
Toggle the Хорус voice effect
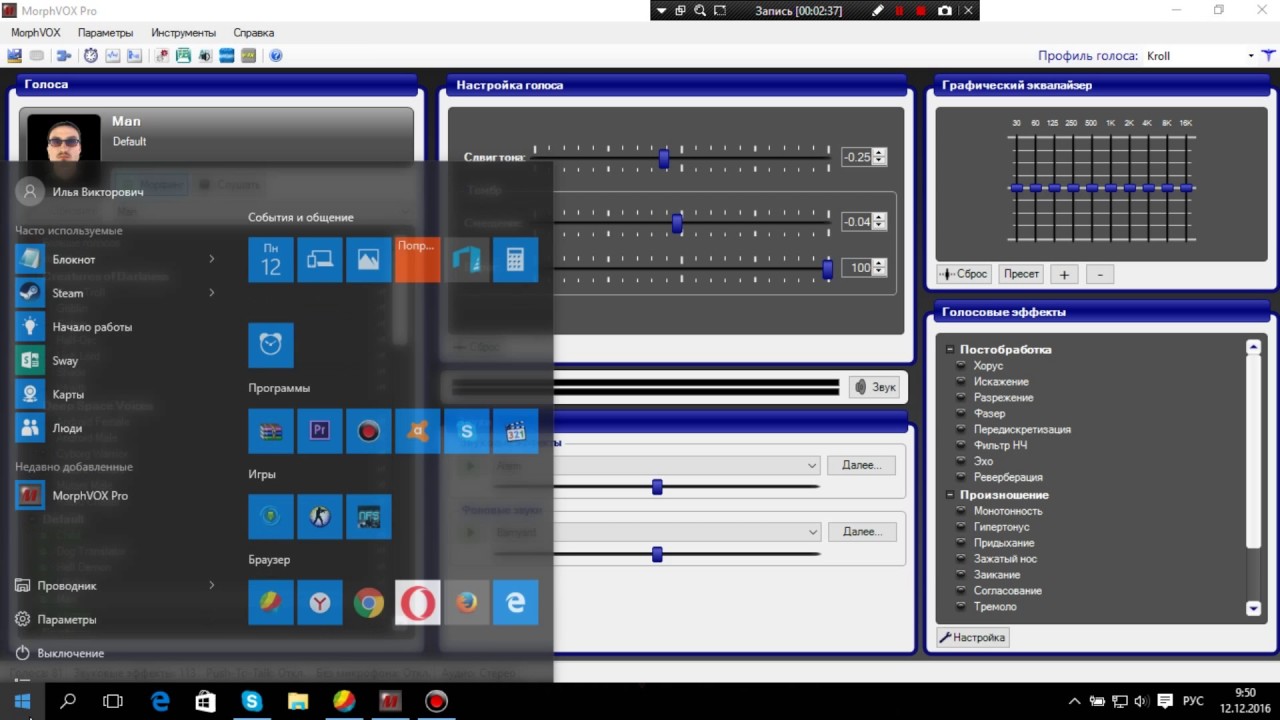(x=988, y=366)
